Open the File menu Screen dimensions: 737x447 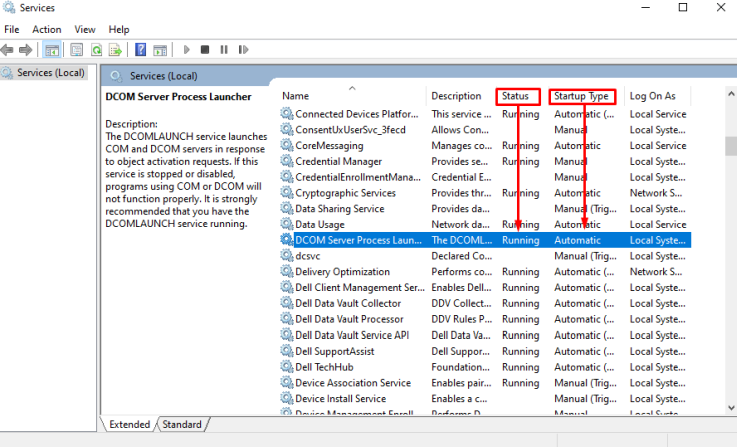[x=12, y=30]
